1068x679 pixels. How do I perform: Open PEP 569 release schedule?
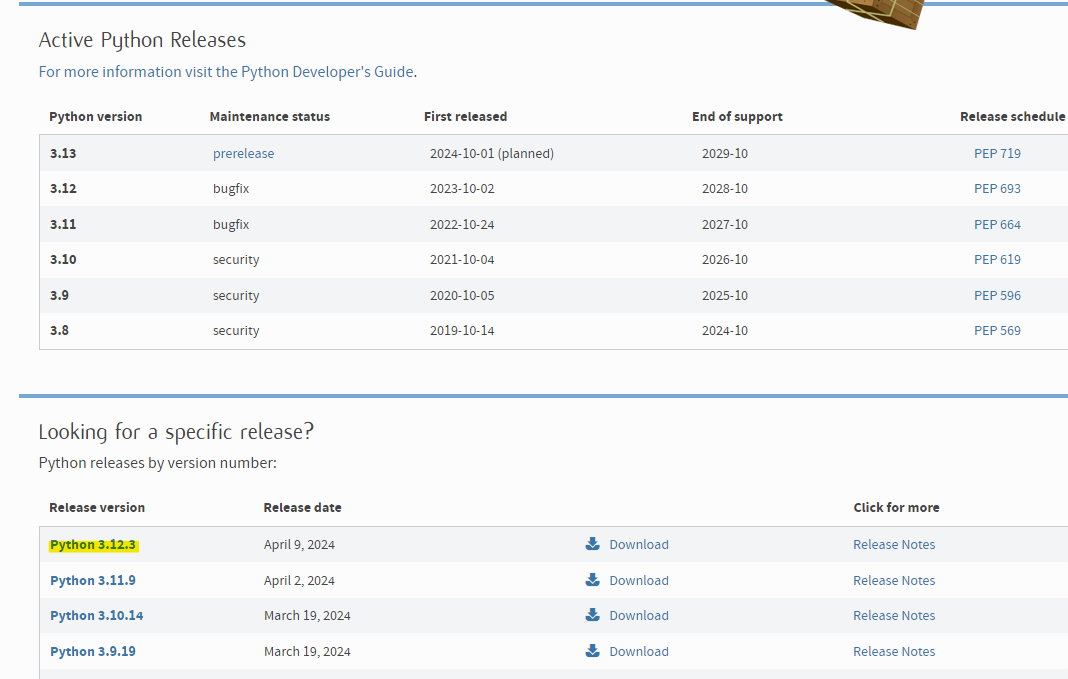(997, 330)
